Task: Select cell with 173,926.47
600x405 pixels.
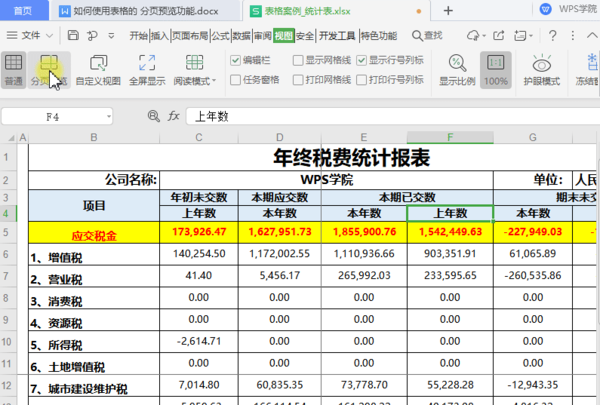Action: click(199, 232)
